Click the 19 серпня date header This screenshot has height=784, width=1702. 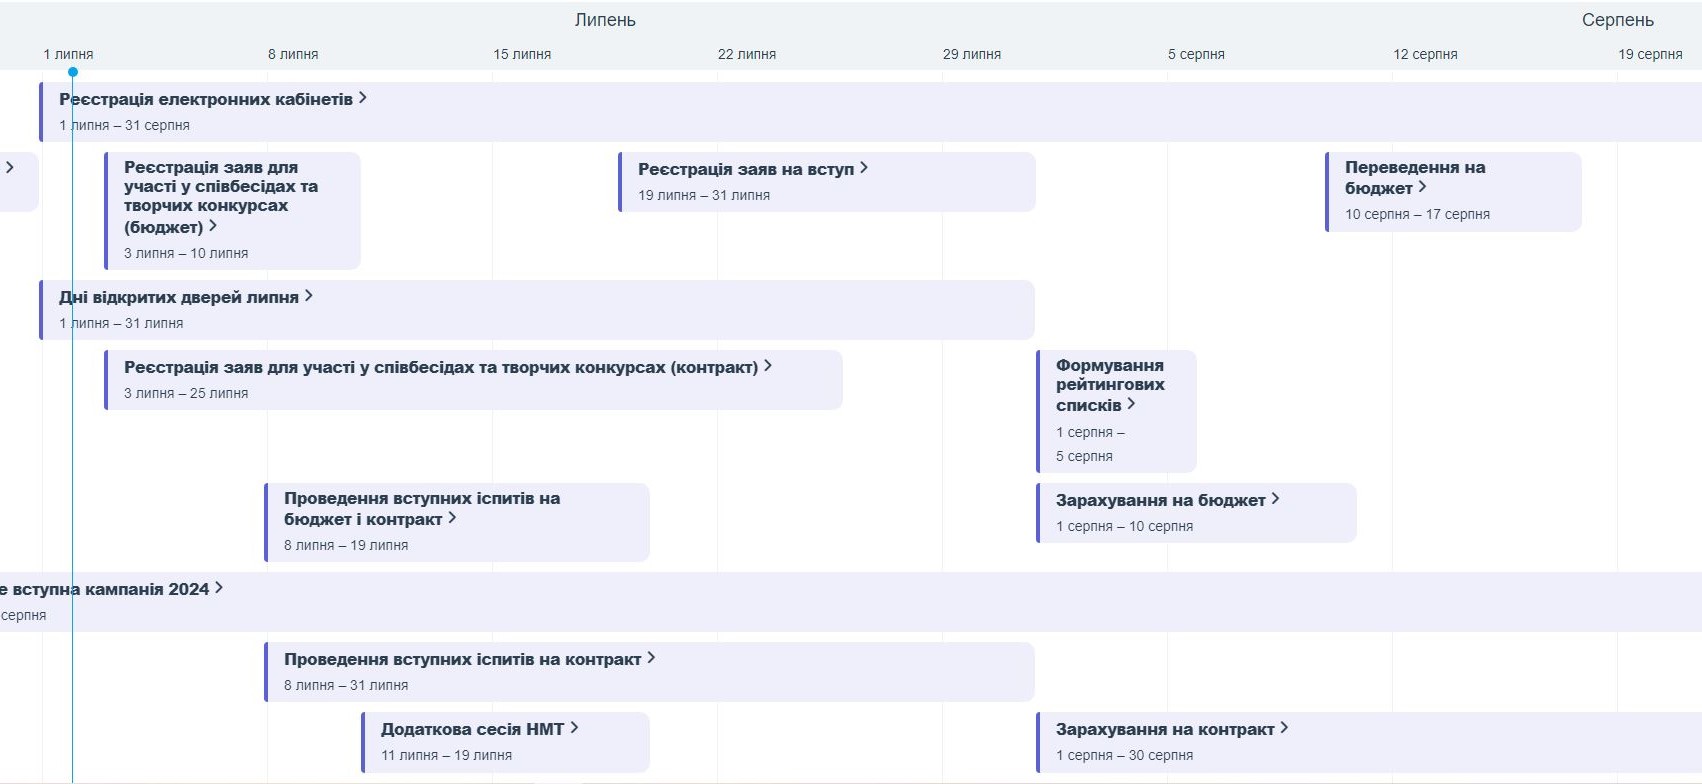coord(1650,54)
